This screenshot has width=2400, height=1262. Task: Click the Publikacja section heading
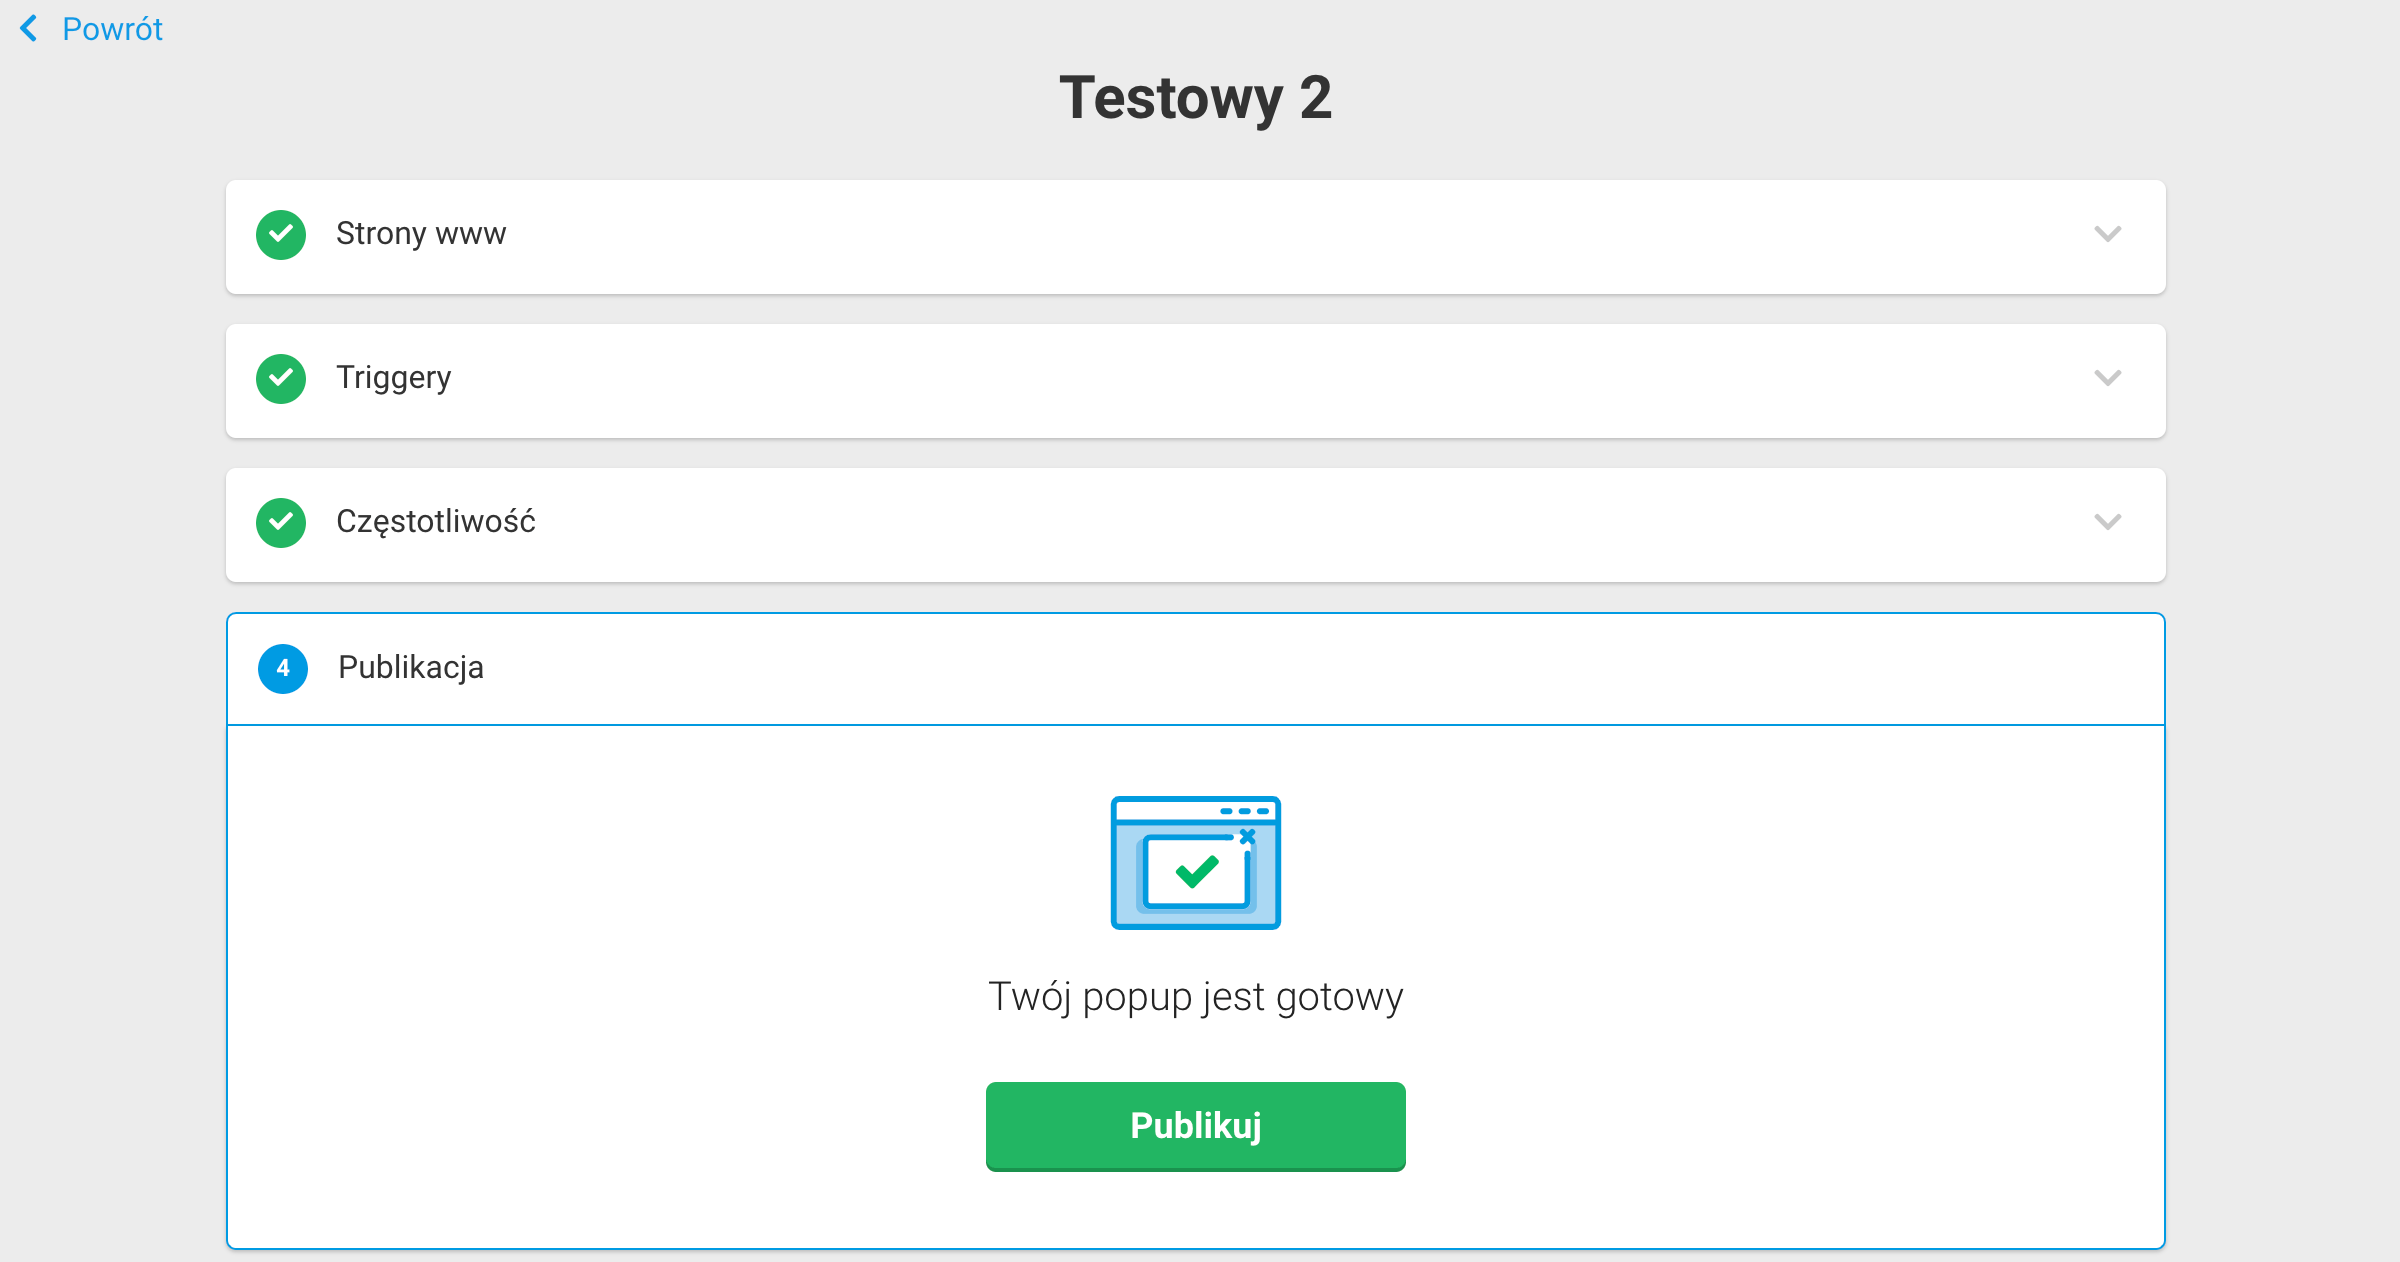pos(411,667)
